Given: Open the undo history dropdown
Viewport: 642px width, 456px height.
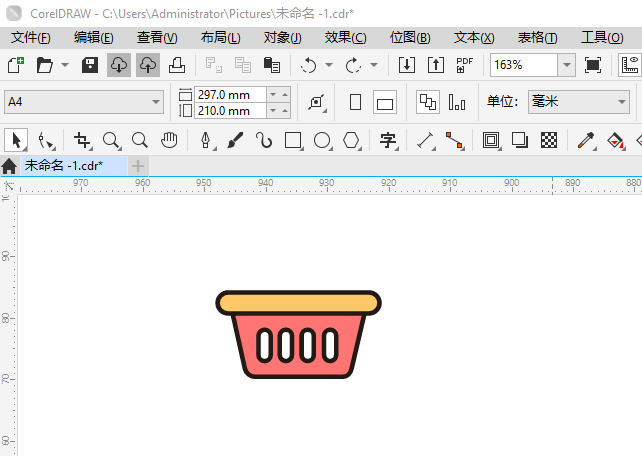Looking at the screenshot, I should 329,65.
